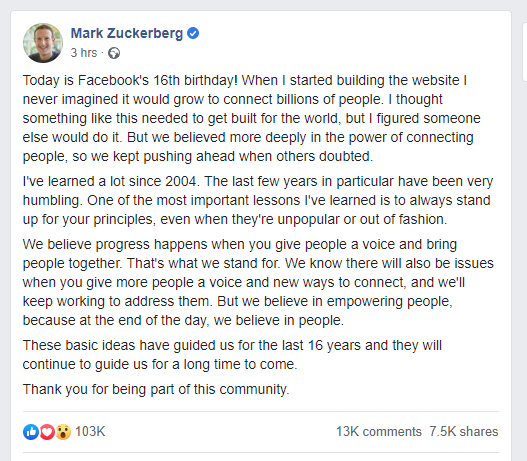Open the 13K comments link
The height and width of the screenshot is (461, 527).
(379, 431)
